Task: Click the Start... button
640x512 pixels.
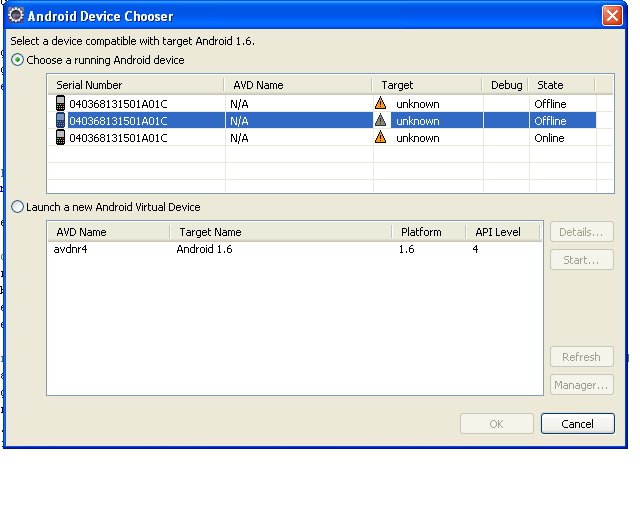Action: point(582,260)
